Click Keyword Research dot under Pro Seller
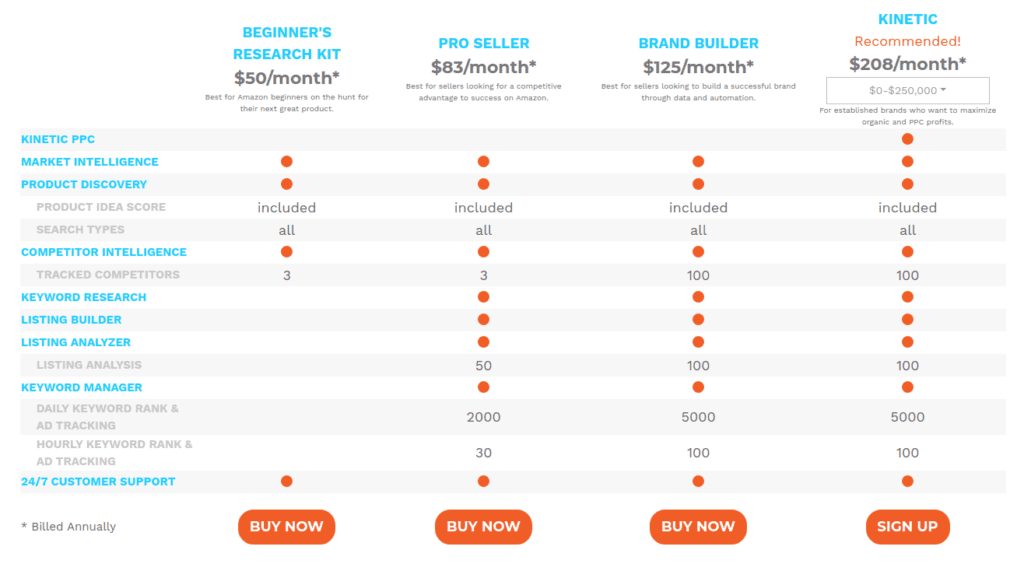This screenshot has width=1024, height=578. pyautogui.click(x=483, y=297)
